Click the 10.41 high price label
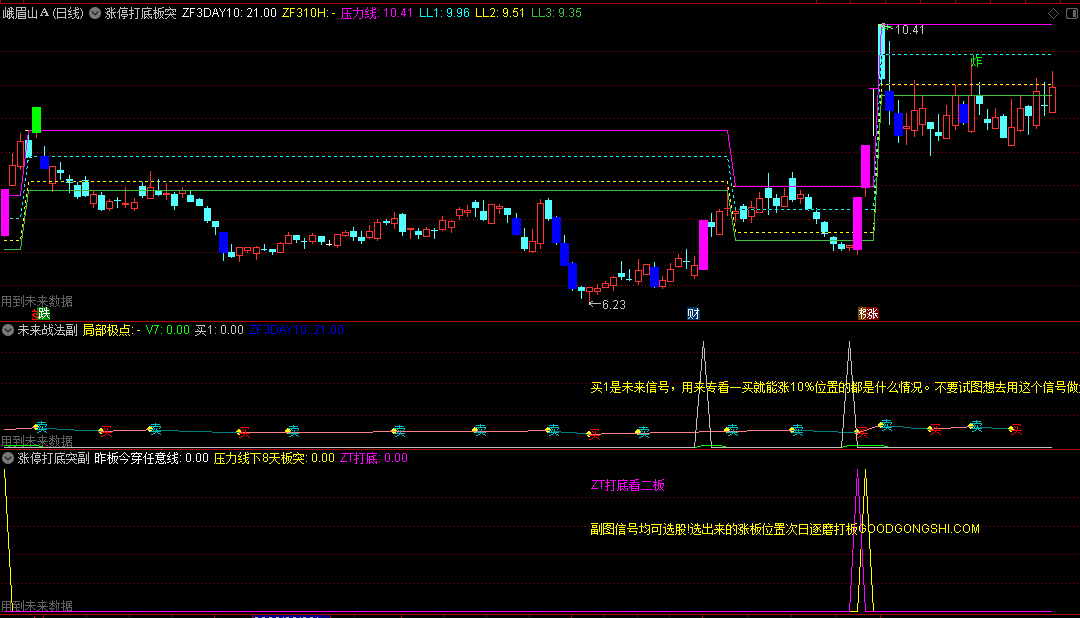 tap(909, 30)
